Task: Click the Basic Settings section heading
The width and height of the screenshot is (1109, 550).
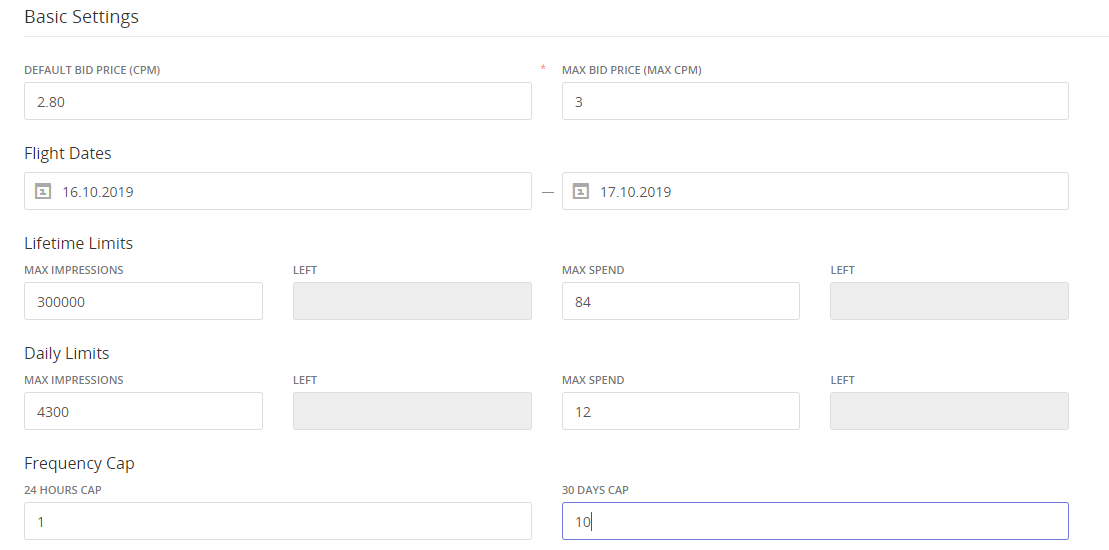Action: pos(81,17)
